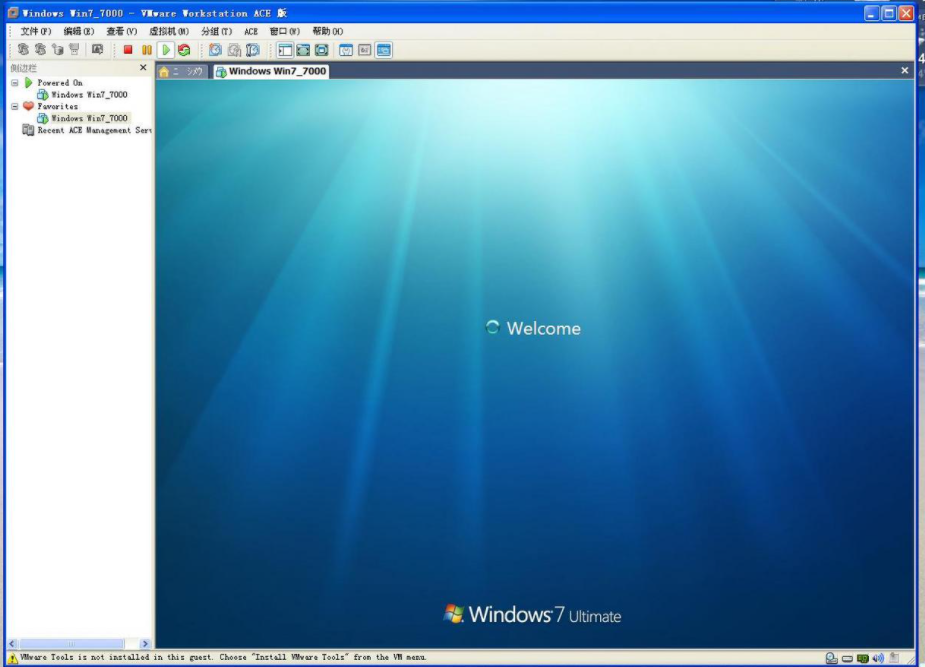The image size is (925, 667).
Task: Click the fourth ACE toolbar icon
Action: 74,50
